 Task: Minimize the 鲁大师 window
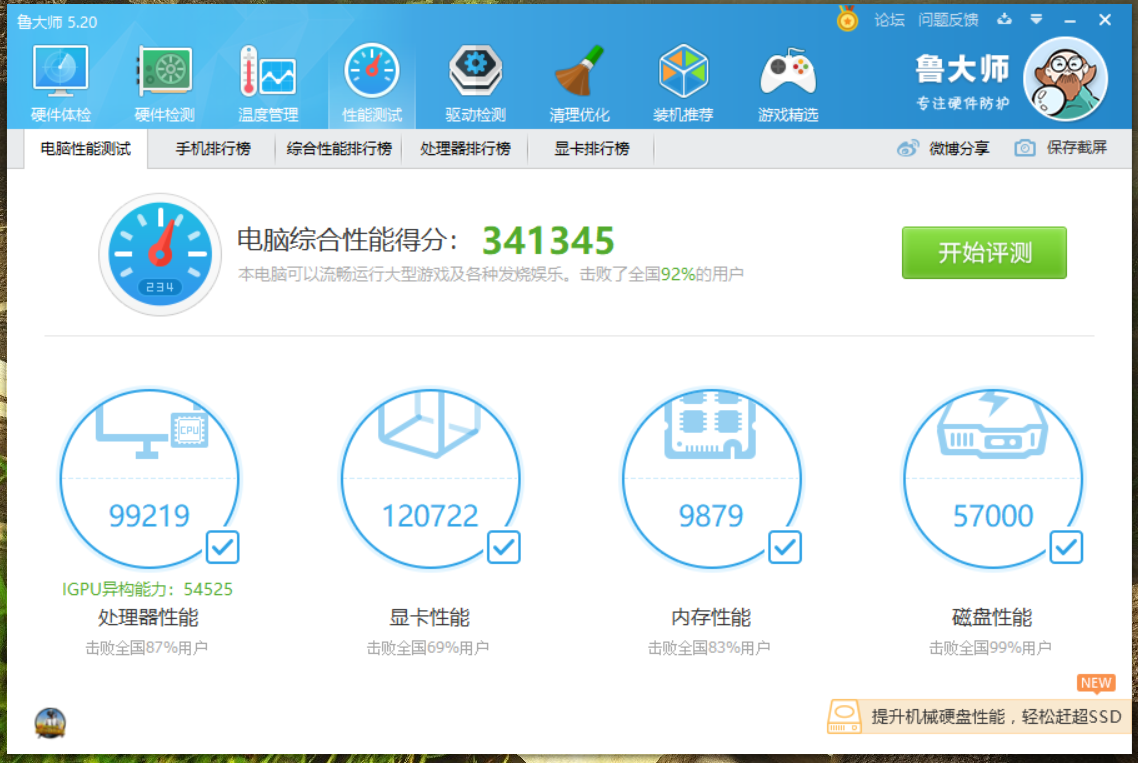(1070, 20)
